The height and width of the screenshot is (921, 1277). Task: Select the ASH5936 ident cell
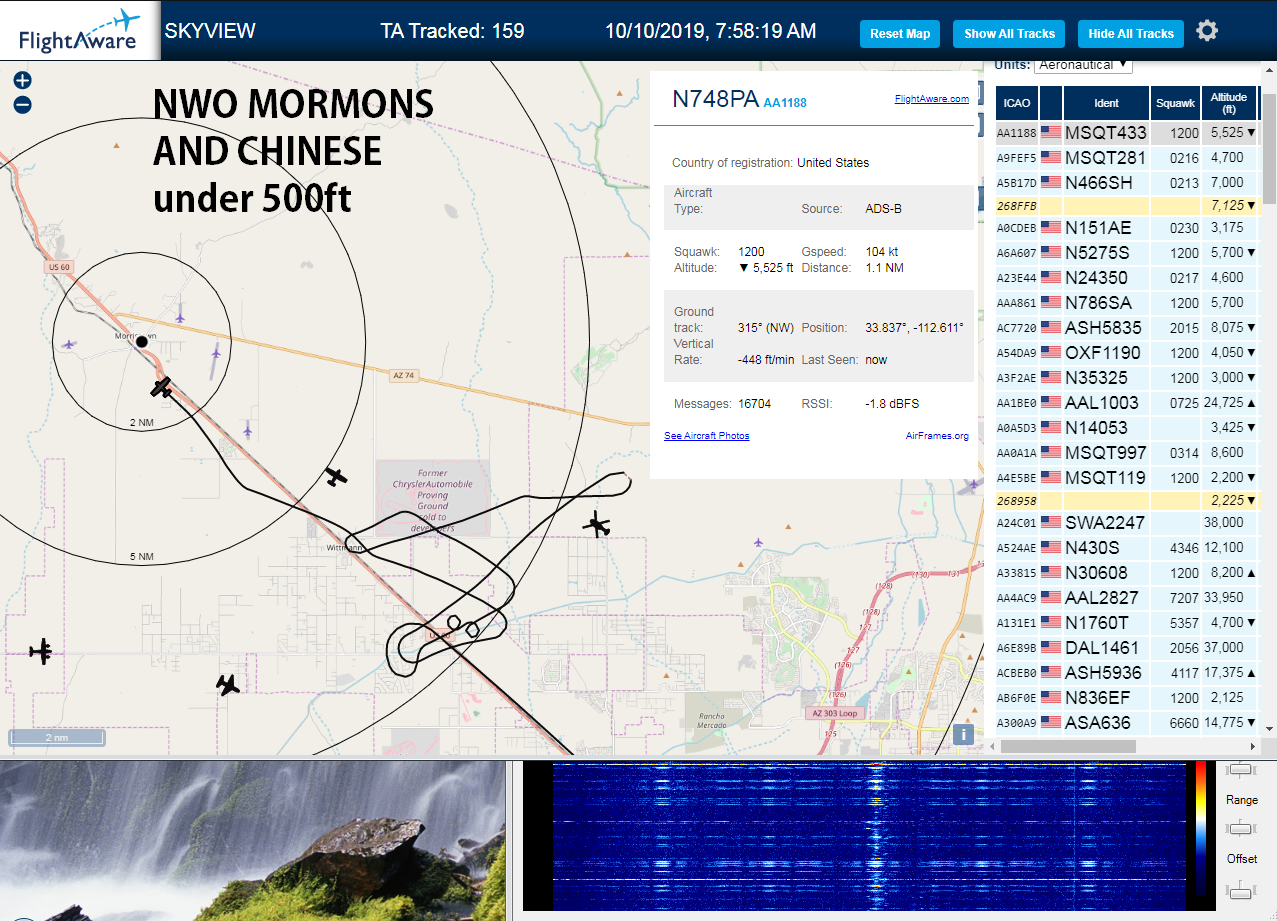coord(1105,672)
